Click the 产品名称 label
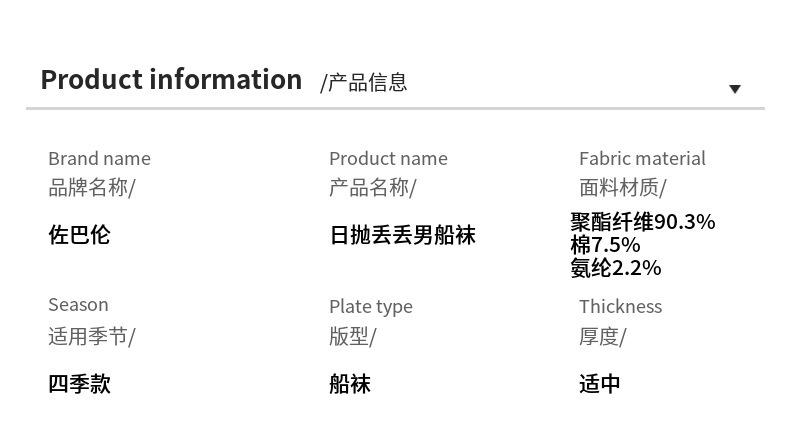 coord(372,187)
